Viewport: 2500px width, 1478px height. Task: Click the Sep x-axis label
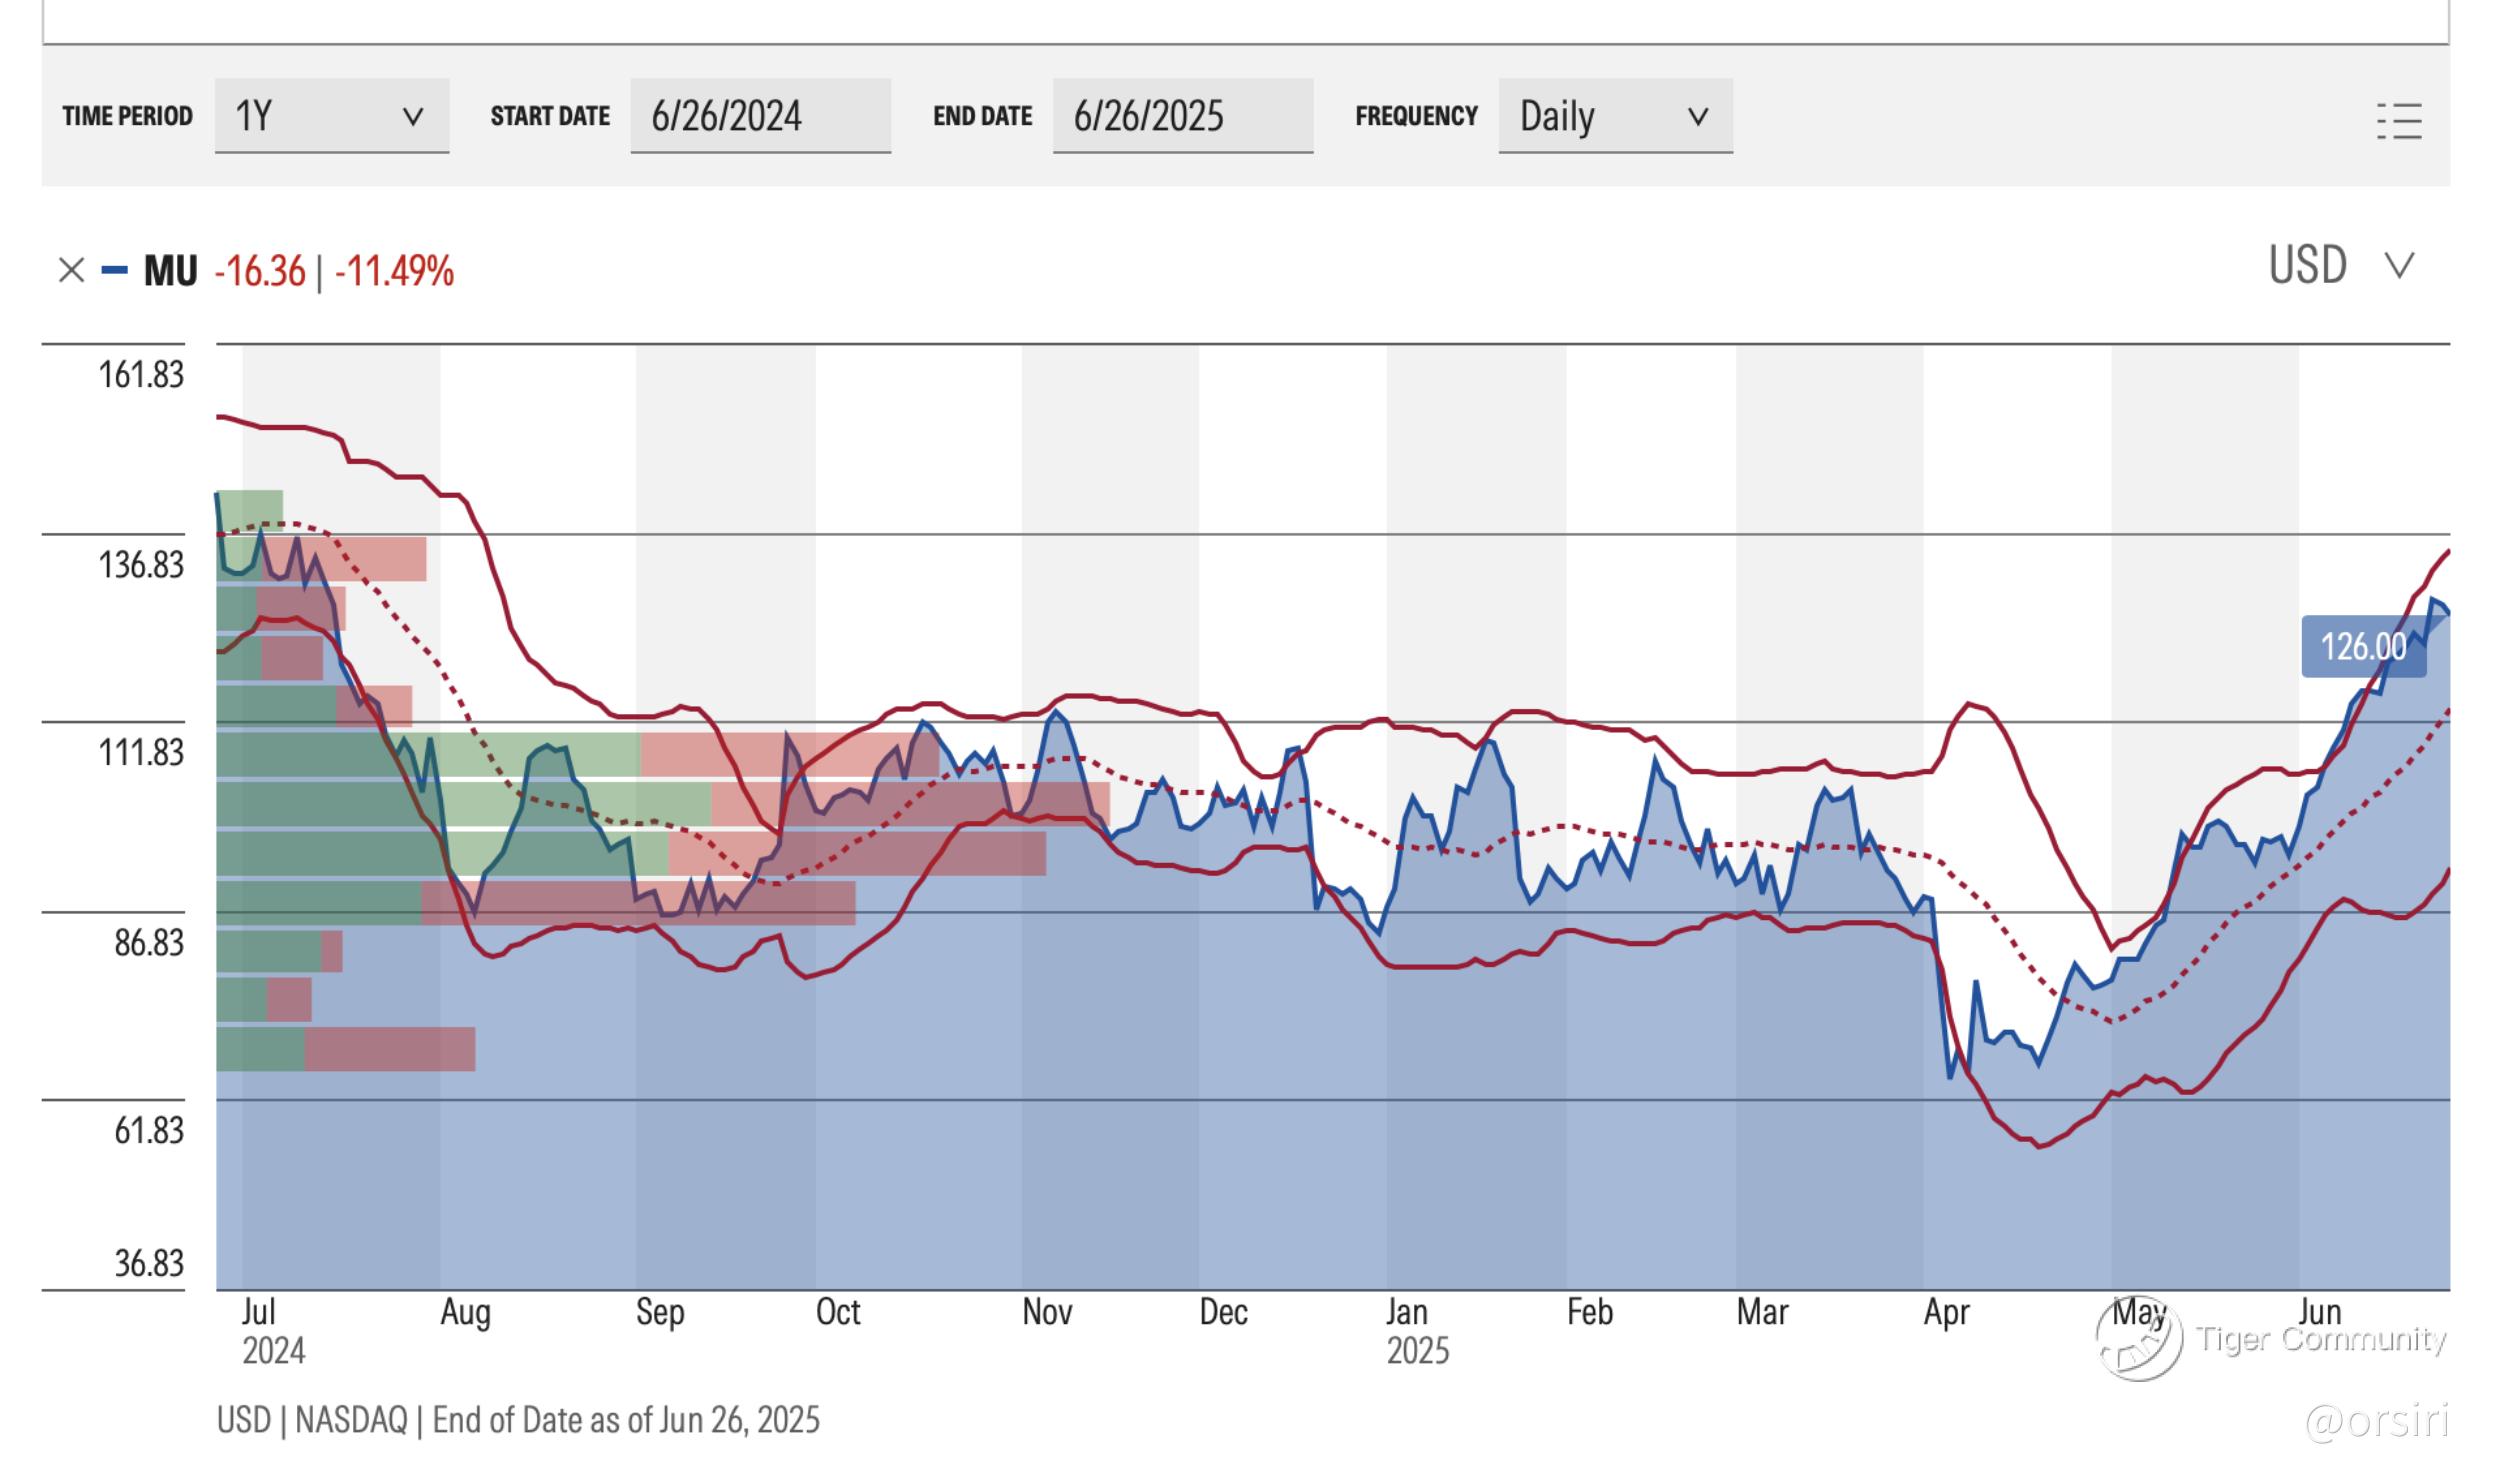click(660, 1312)
